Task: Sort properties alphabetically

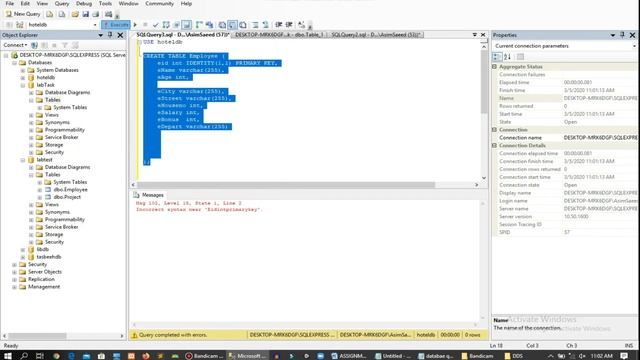Action: point(507,57)
